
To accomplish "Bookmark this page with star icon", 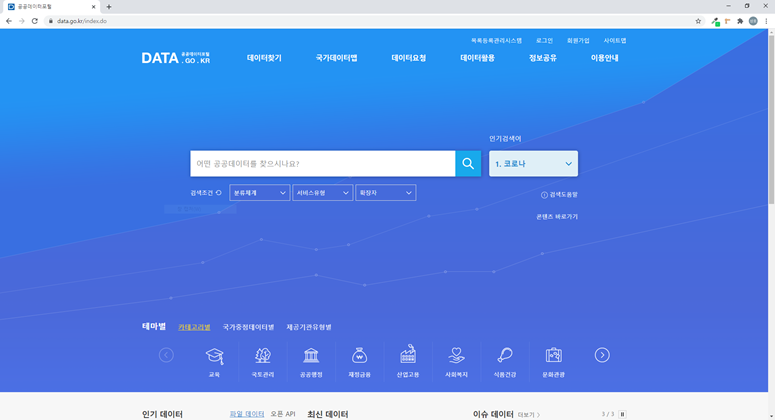I will [x=698, y=21].
